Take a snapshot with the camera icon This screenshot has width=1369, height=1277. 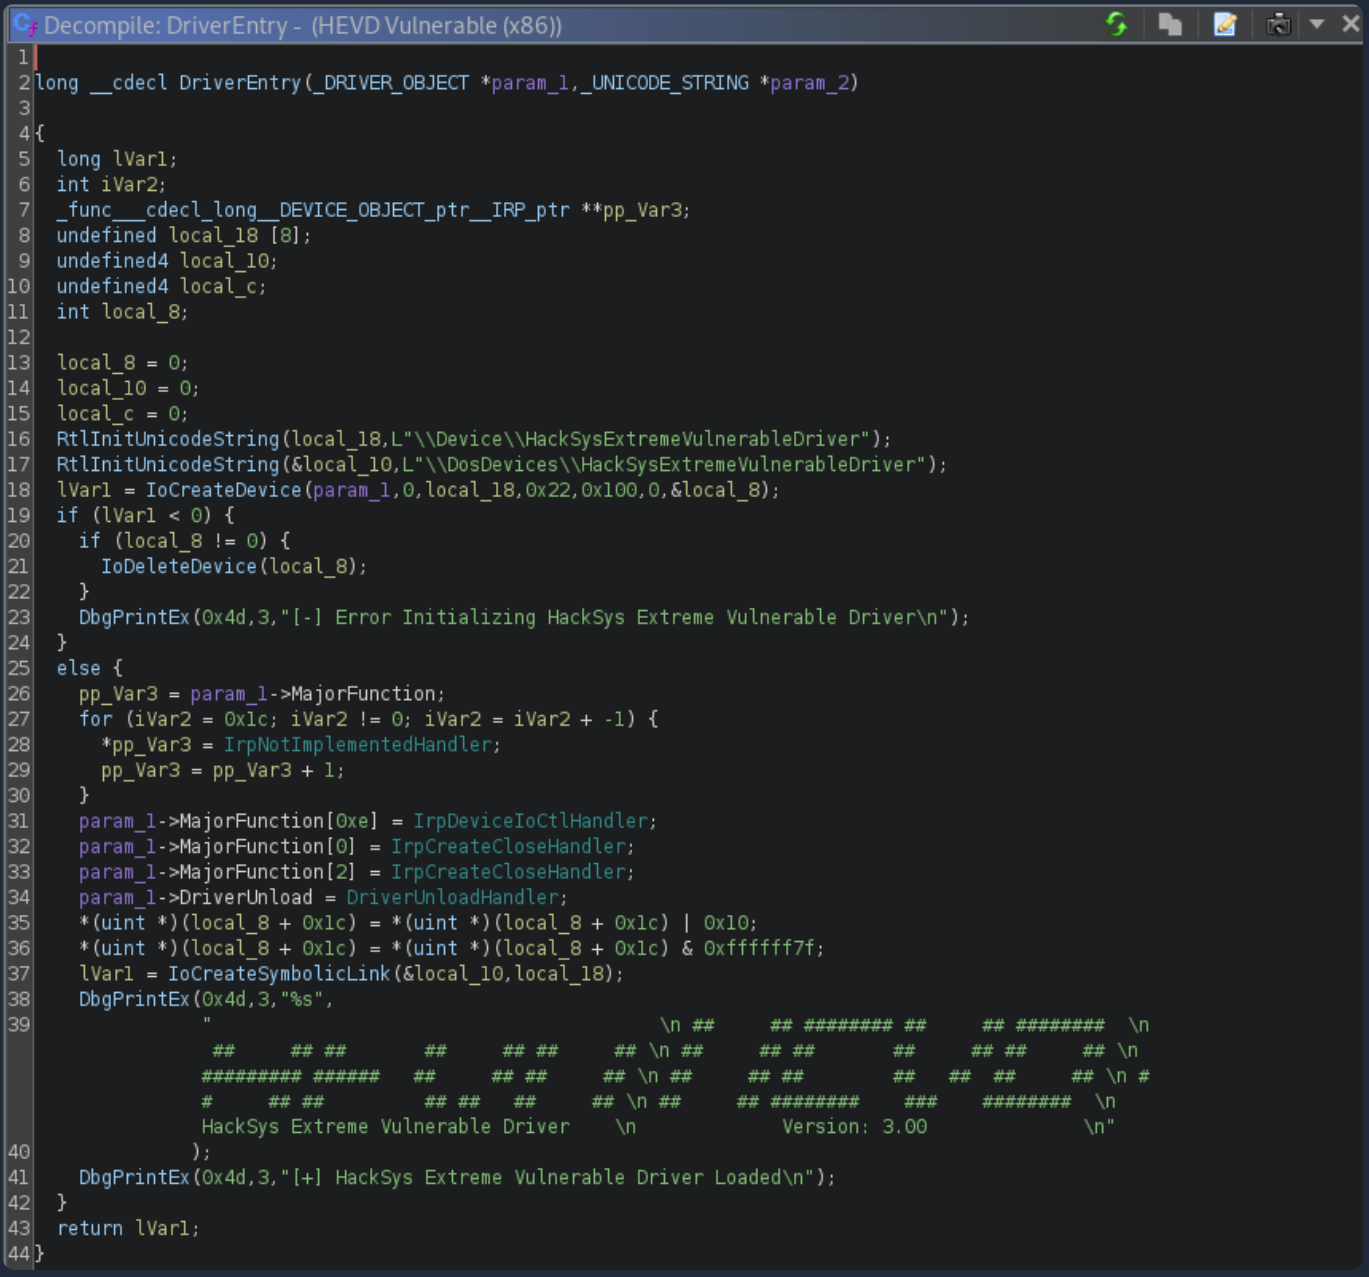(x=1278, y=24)
